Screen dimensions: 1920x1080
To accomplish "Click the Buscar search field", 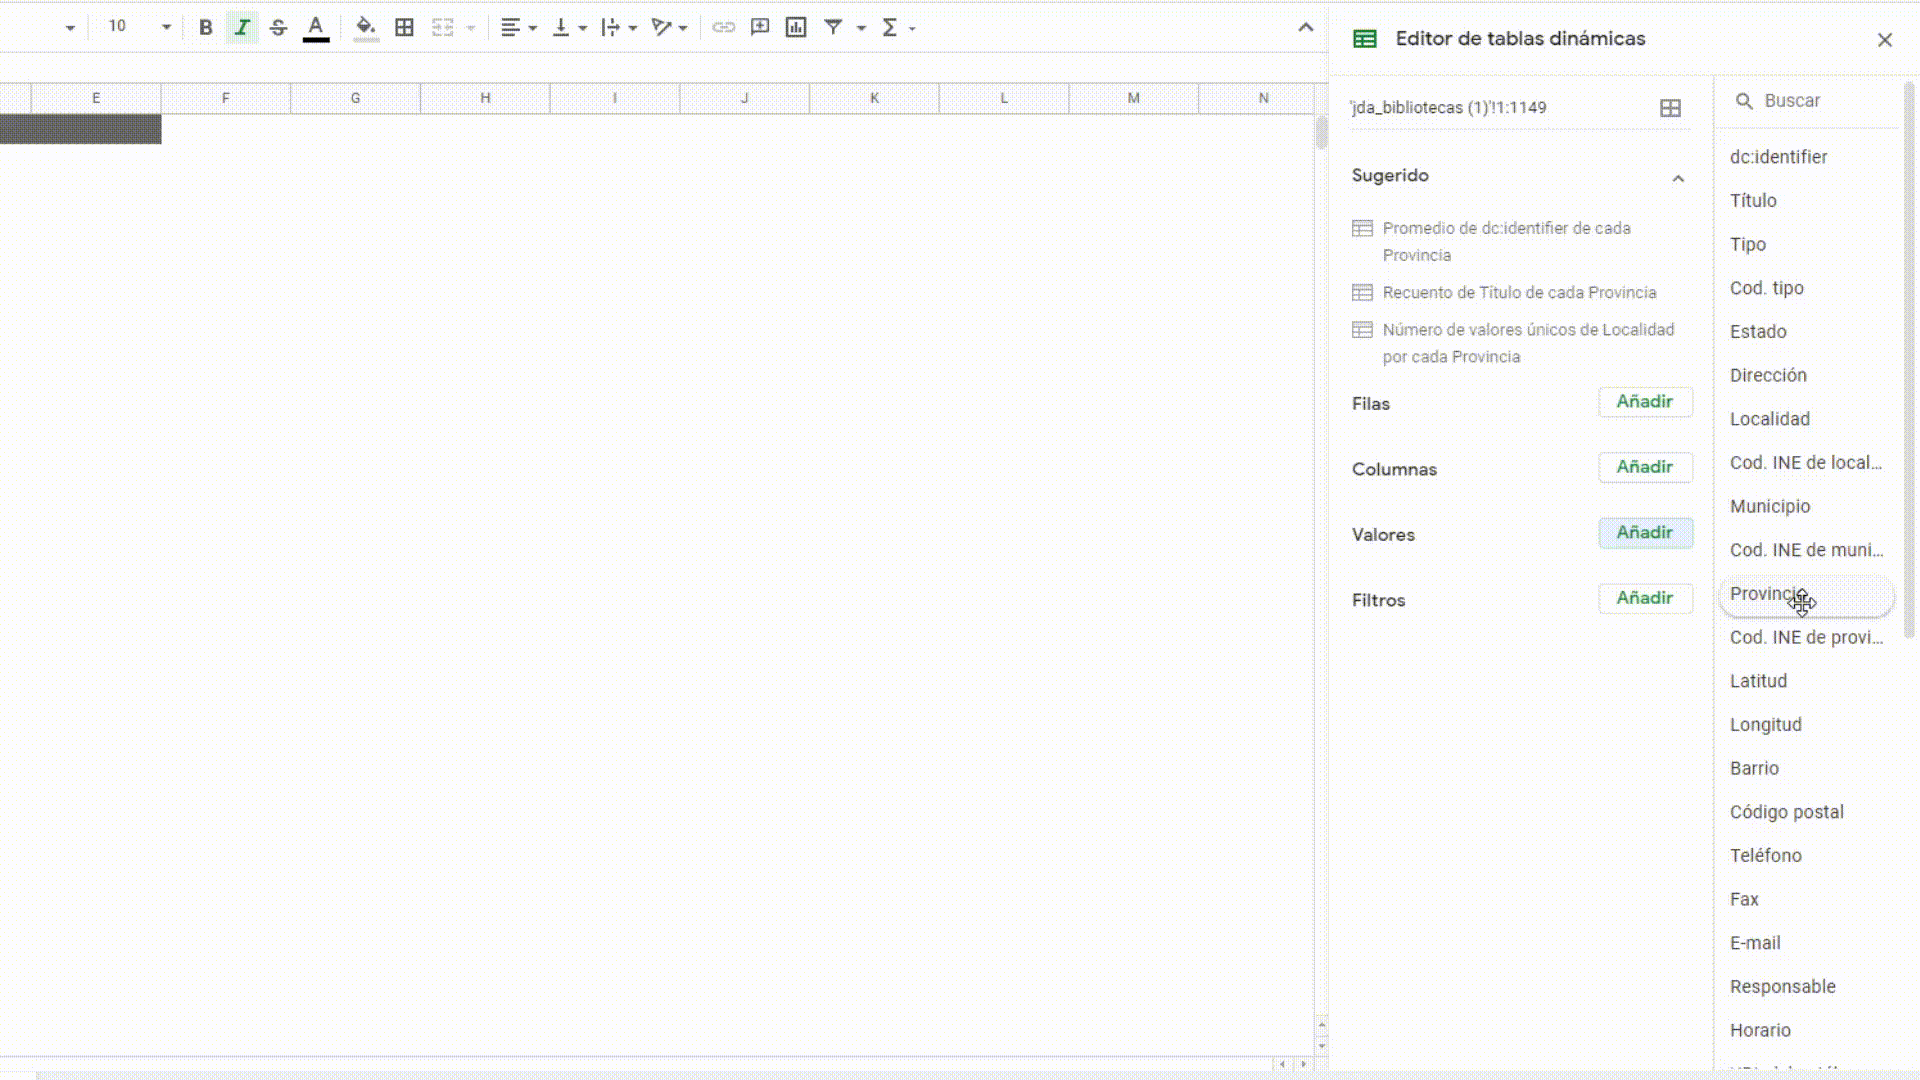I will (x=1815, y=101).
